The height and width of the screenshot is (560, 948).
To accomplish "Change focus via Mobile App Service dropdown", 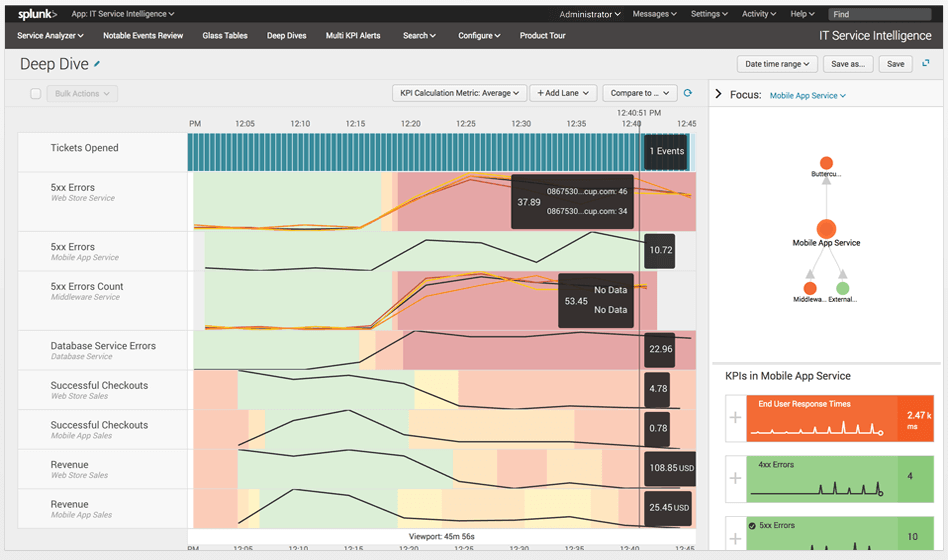I will (808, 96).
